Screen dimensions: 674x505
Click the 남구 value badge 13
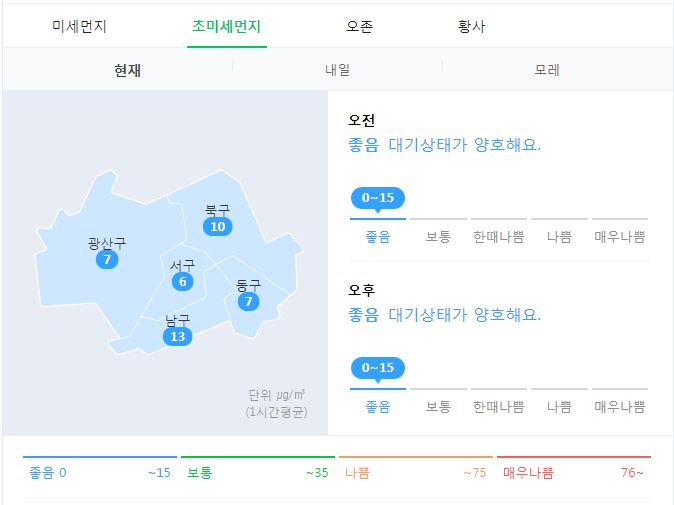click(x=178, y=337)
